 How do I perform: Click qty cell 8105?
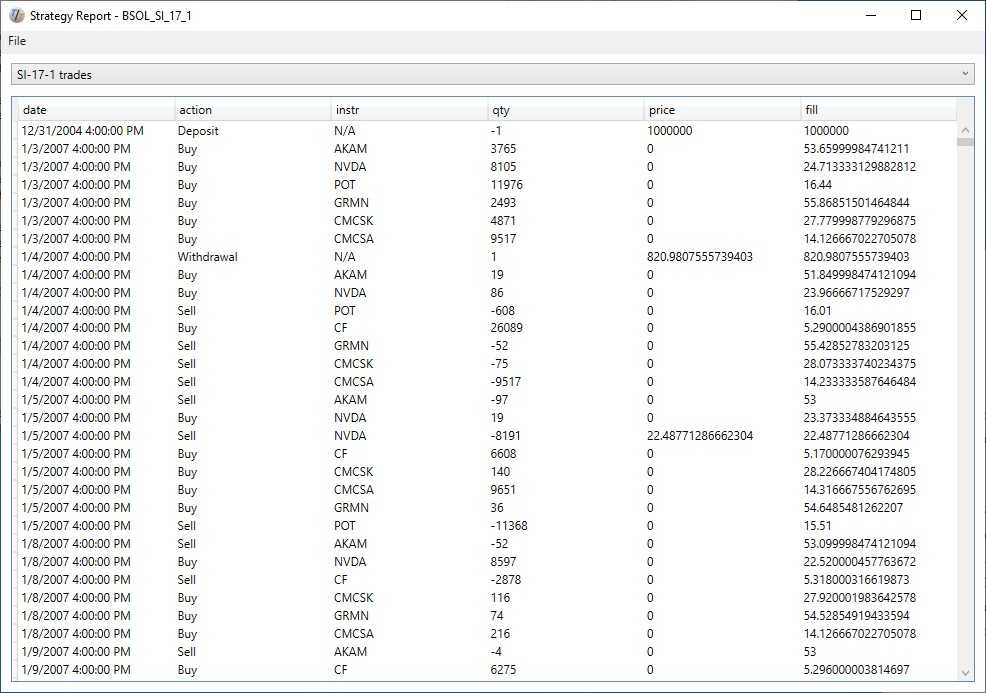pyautogui.click(x=503, y=167)
